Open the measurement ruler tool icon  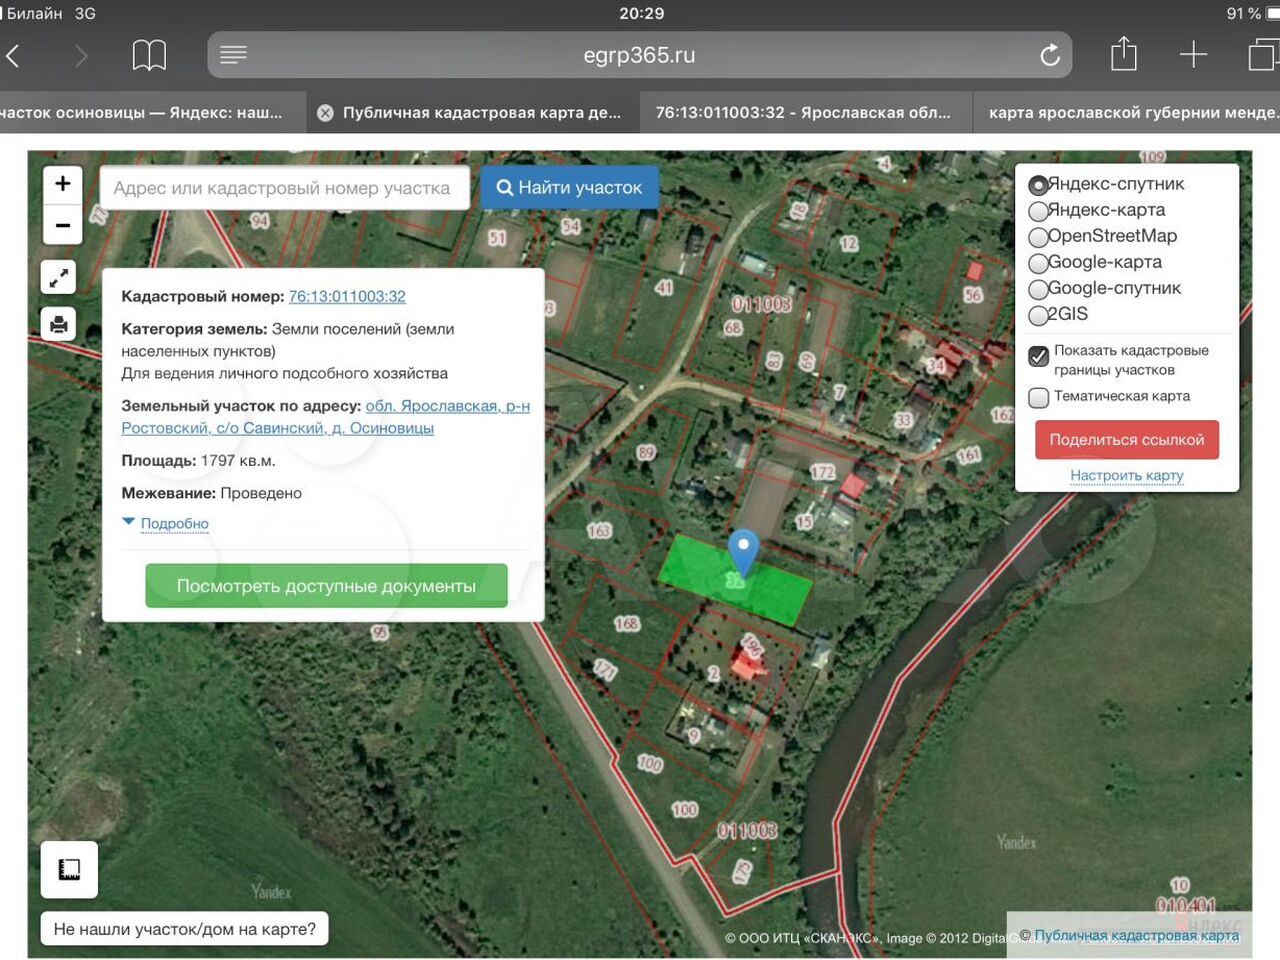pos(69,870)
